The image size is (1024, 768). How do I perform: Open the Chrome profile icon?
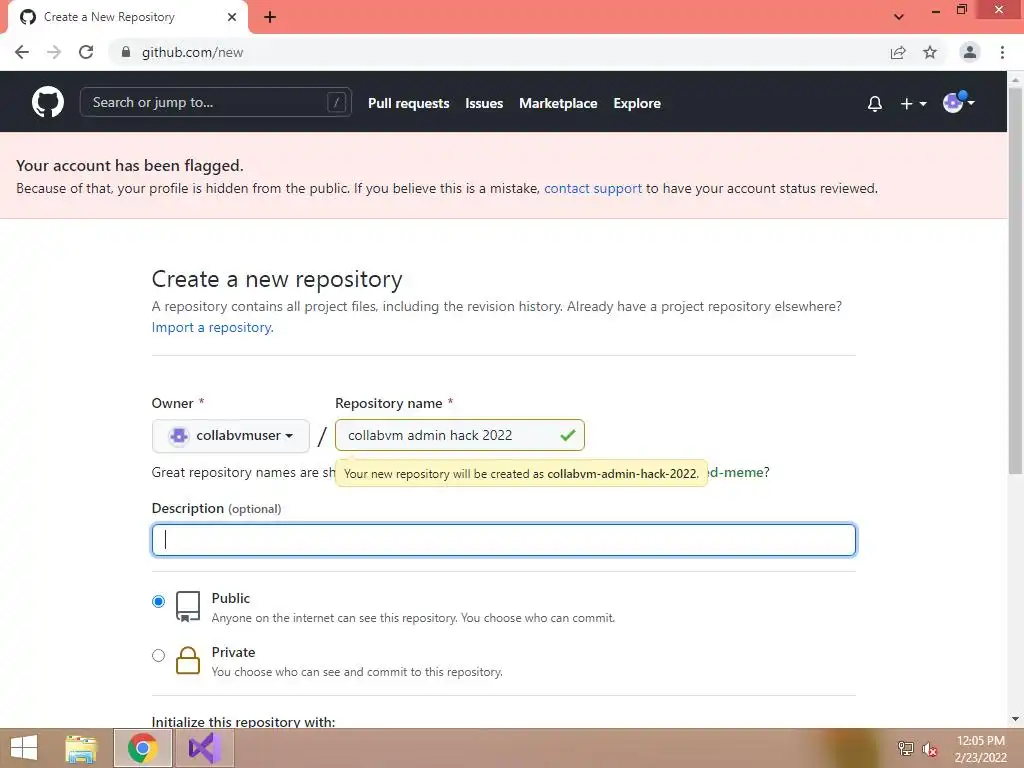coord(970,52)
